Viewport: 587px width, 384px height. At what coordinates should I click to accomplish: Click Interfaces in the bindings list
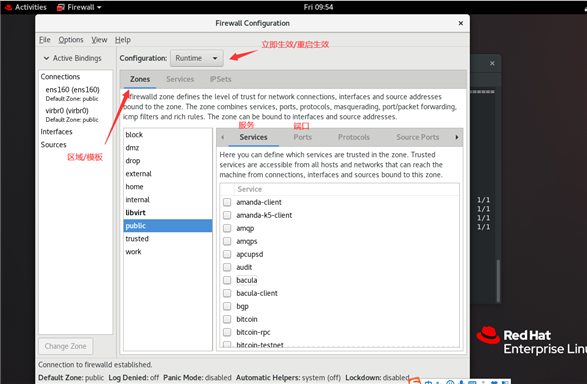click(x=57, y=132)
